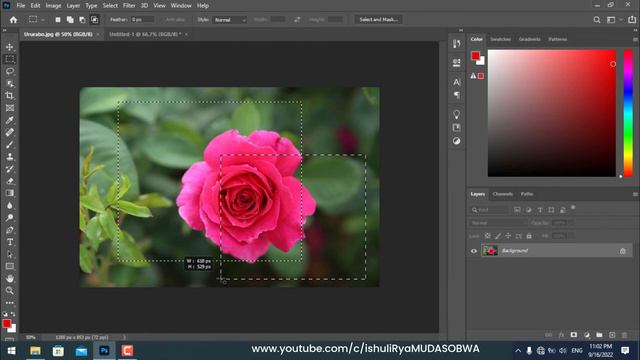
Task: Open the Share icon at top right
Action: point(632,20)
